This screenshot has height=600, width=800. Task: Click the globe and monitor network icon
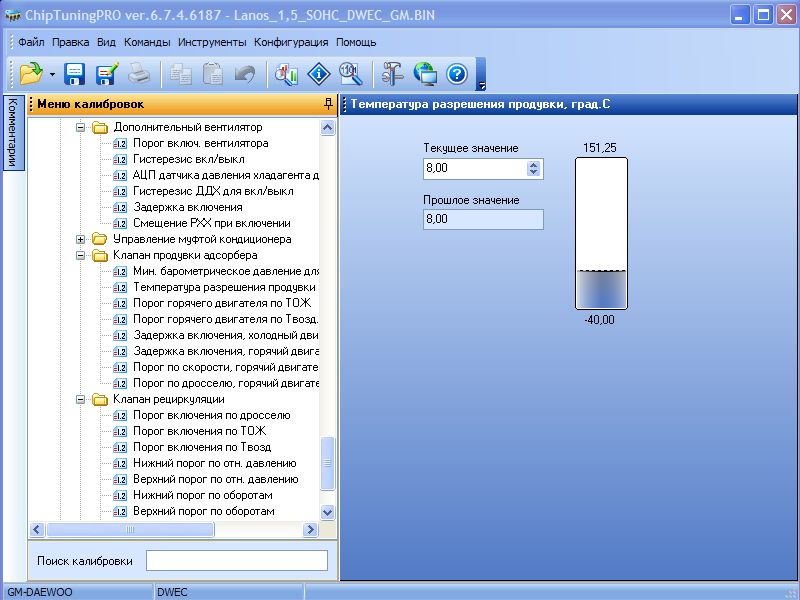pyautogui.click(x=425, y=73)
